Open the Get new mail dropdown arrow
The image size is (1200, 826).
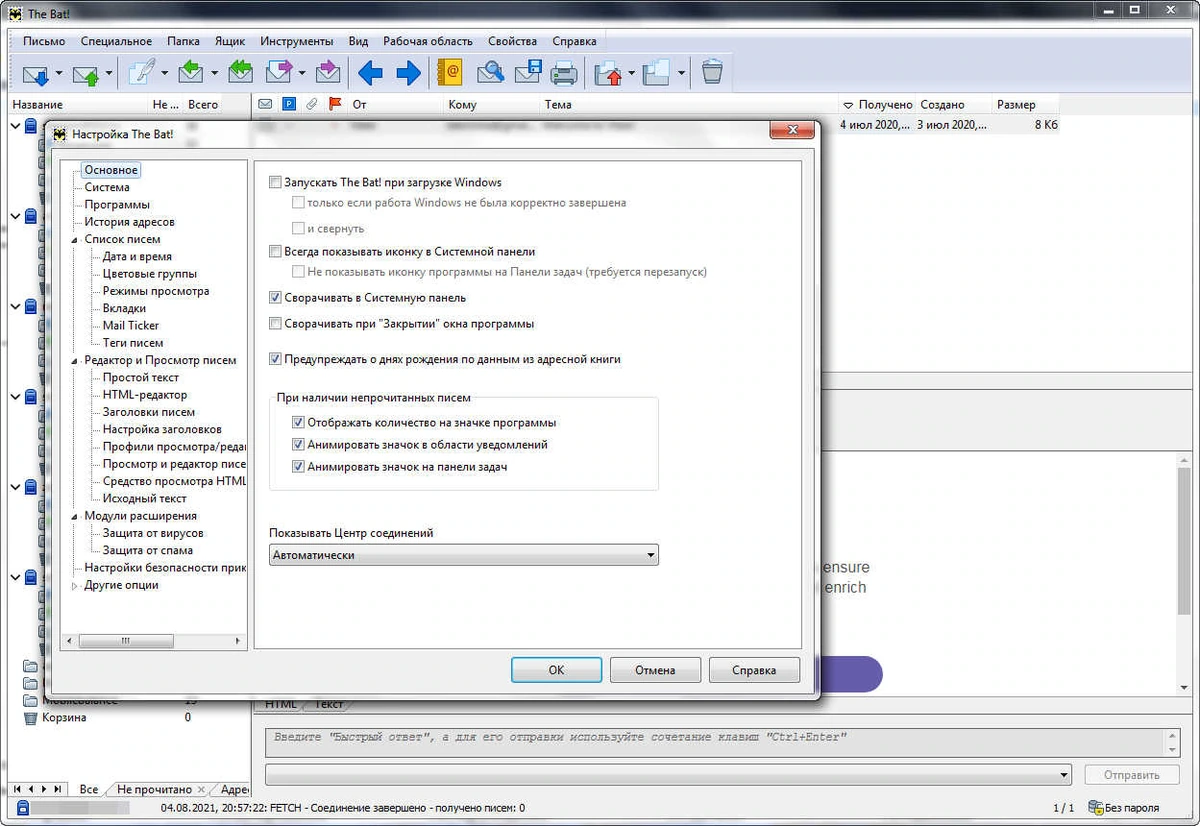(59, 74)
